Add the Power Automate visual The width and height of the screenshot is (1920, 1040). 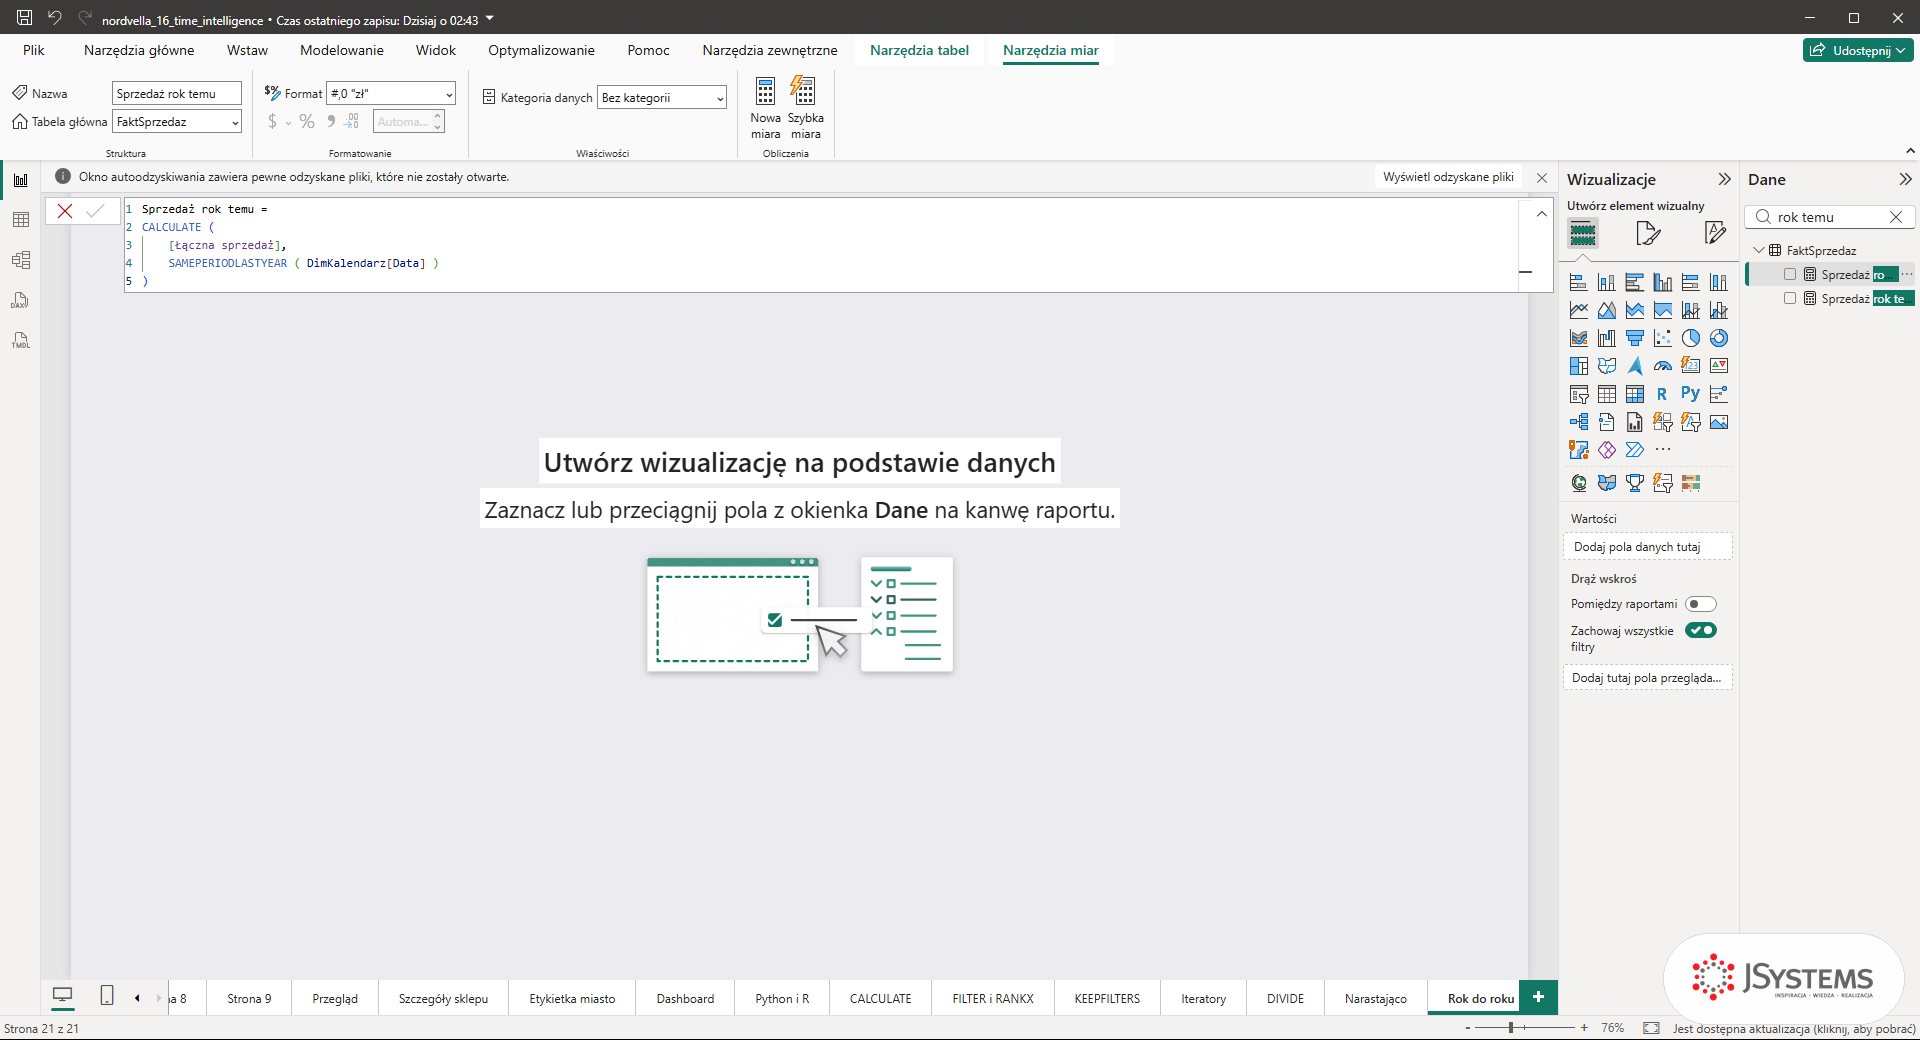click(x=1635, y=450)
